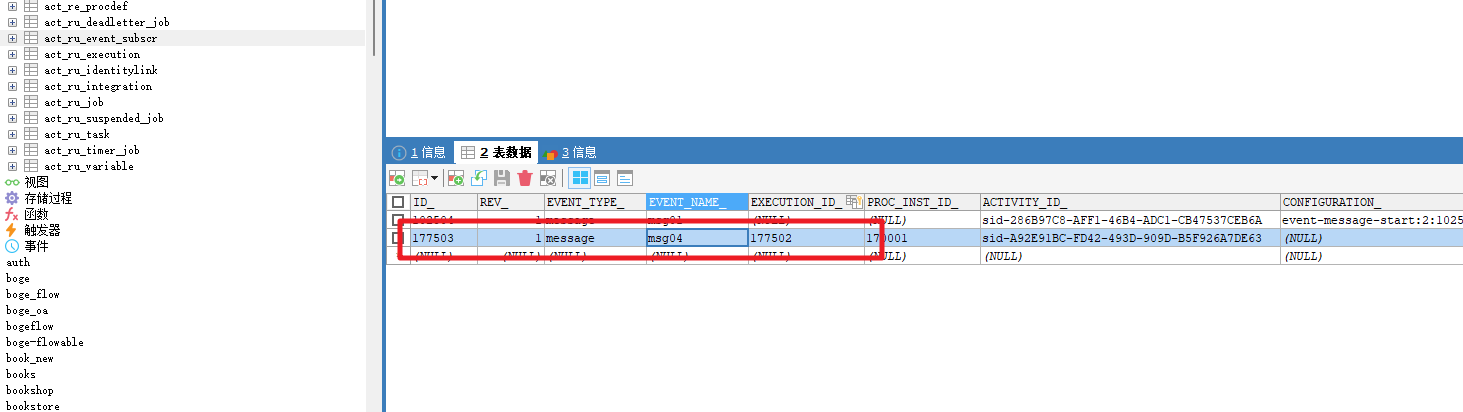Switch to form view mode icon
Viewport: 1463px width, 412px height.
tap(602, 178)
